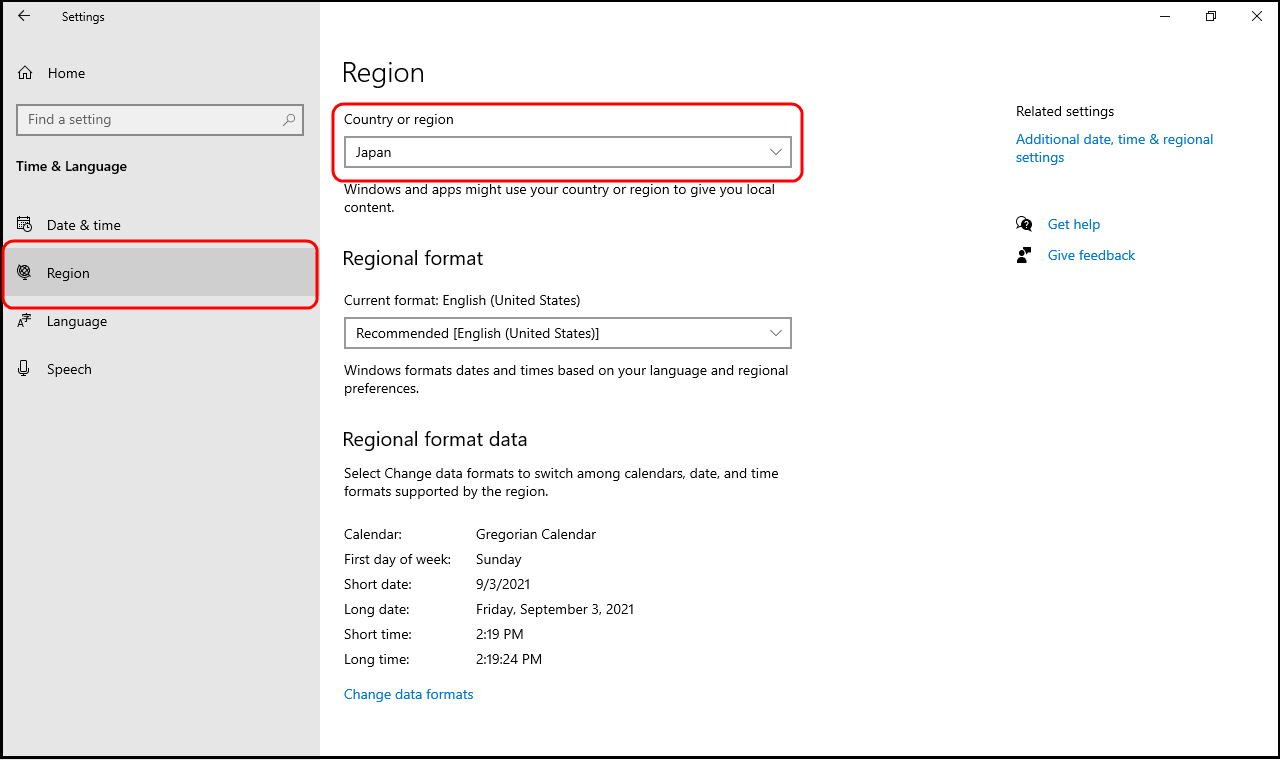Click the Get help chat icon
Viewport: 1280px width, 760px height.
(x=1024, y=224)
